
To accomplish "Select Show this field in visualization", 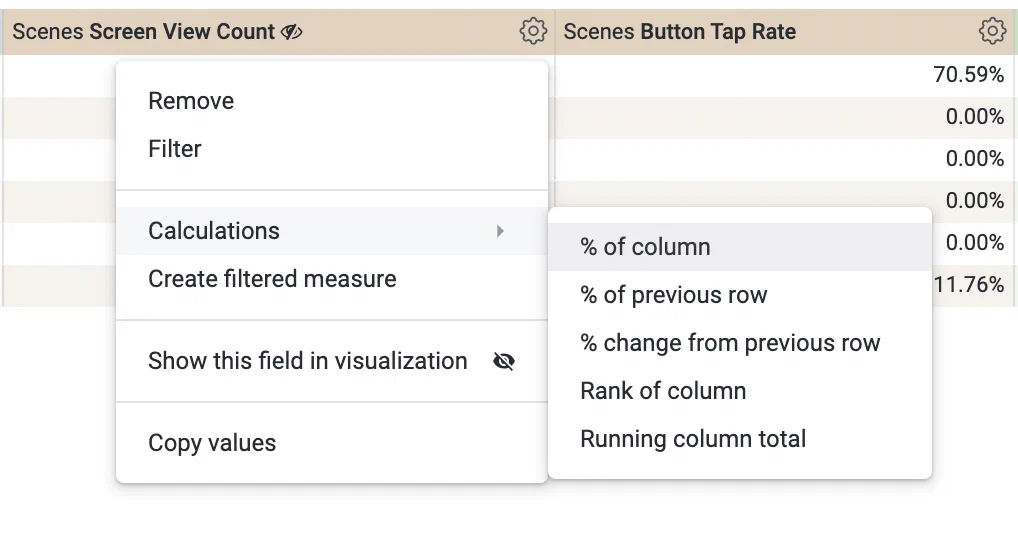I will coord(307,361).
